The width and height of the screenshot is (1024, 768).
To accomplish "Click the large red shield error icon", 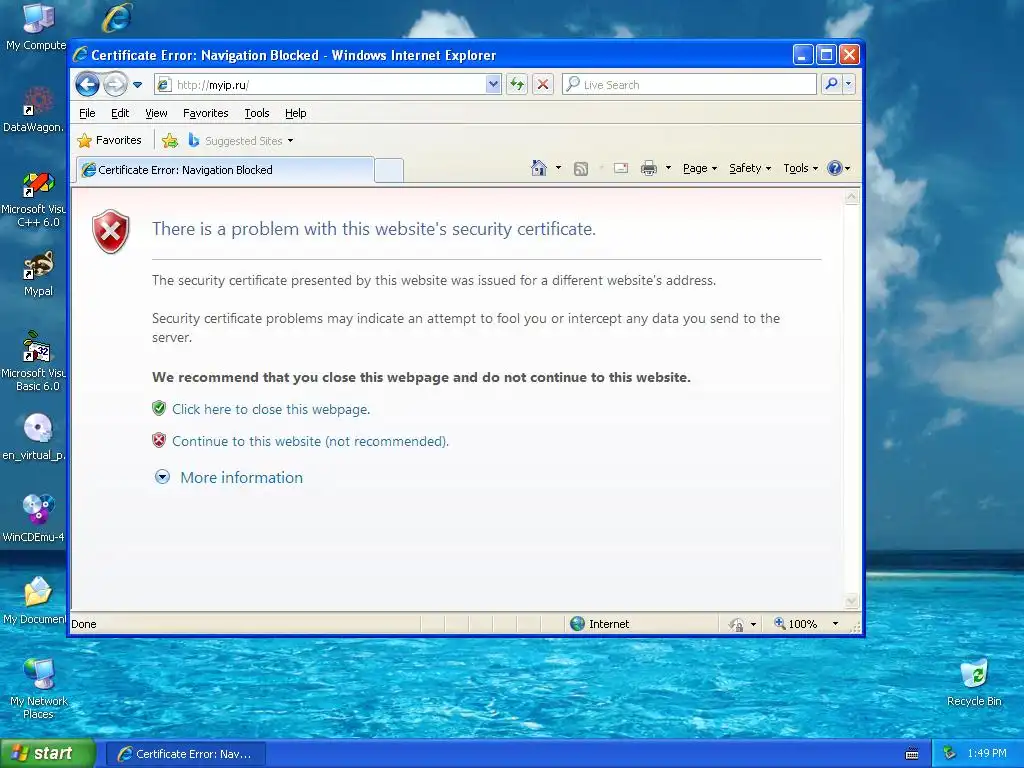I will [111, 231].
